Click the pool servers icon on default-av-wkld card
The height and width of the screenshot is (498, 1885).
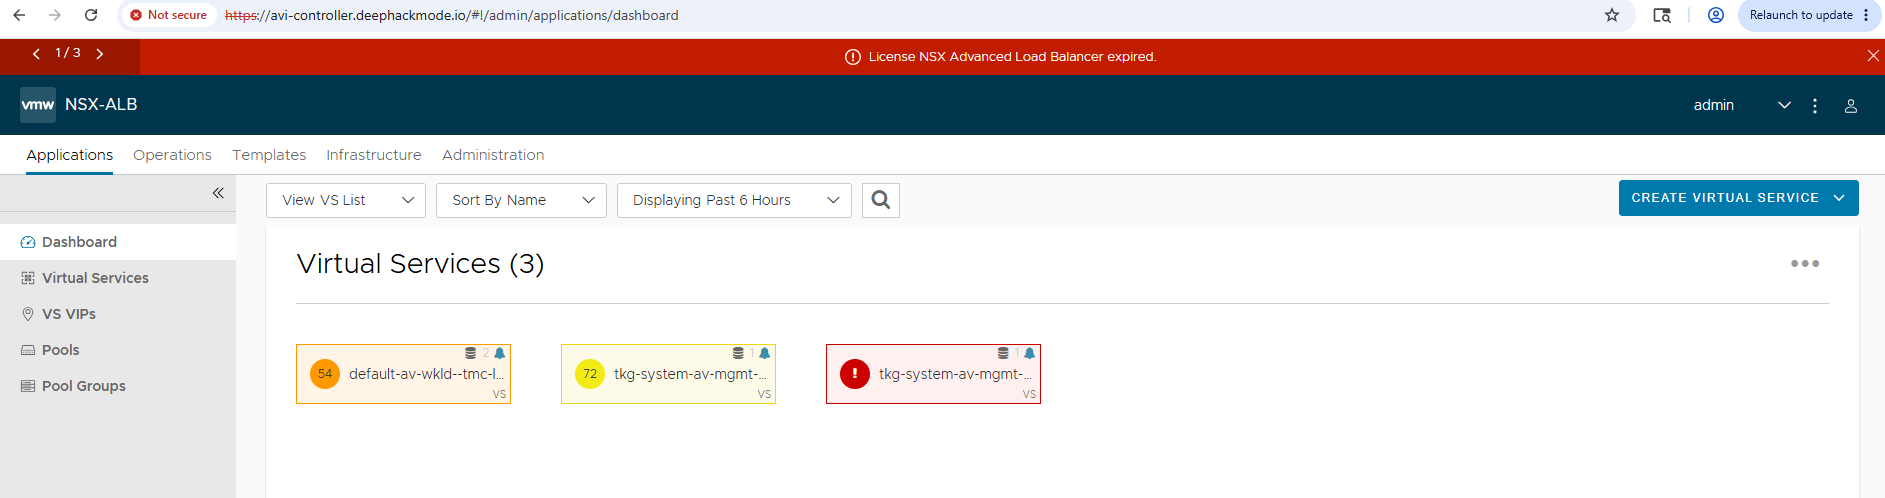click(471, 353)
